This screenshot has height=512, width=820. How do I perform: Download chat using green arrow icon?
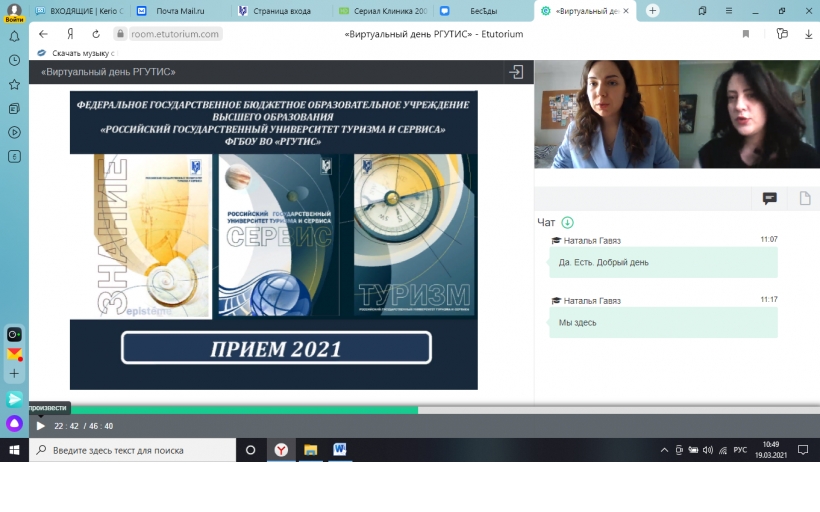pyautogui.click(x=567, y=223)
